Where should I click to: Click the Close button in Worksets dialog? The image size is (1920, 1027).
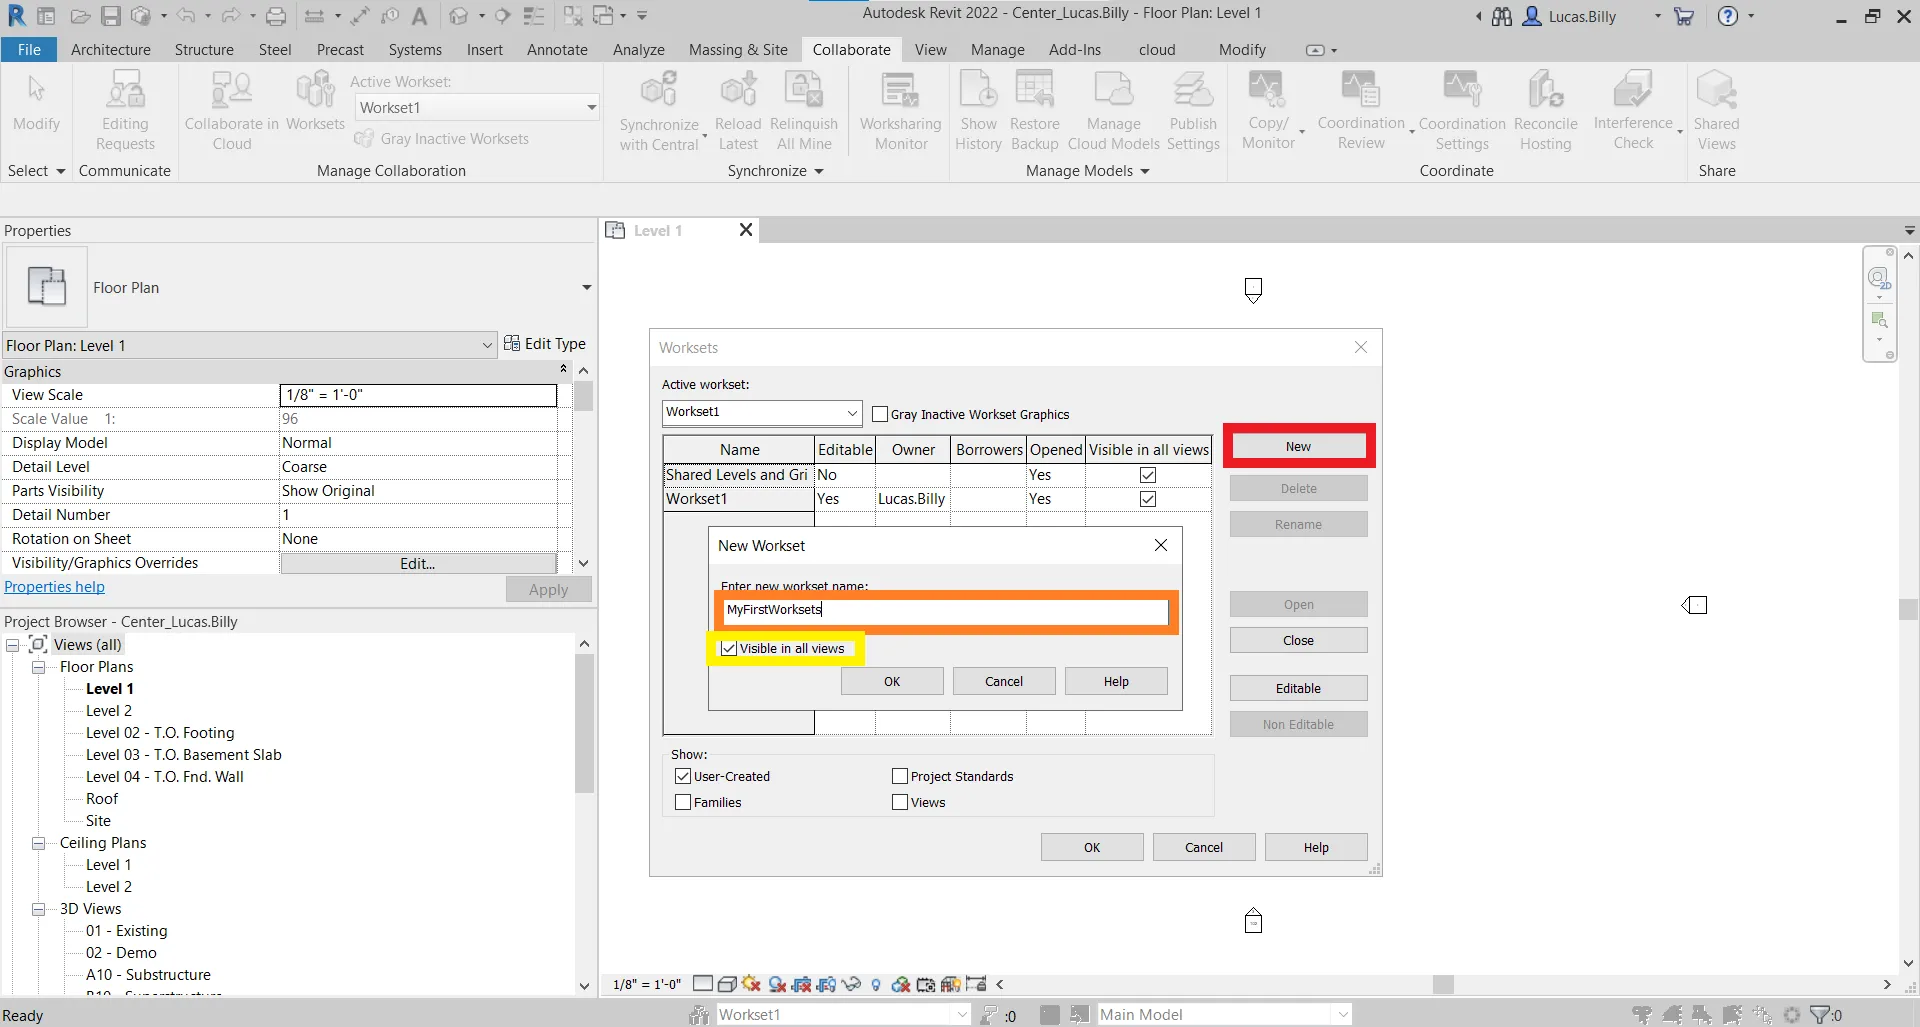click(x=1298, y=640)
